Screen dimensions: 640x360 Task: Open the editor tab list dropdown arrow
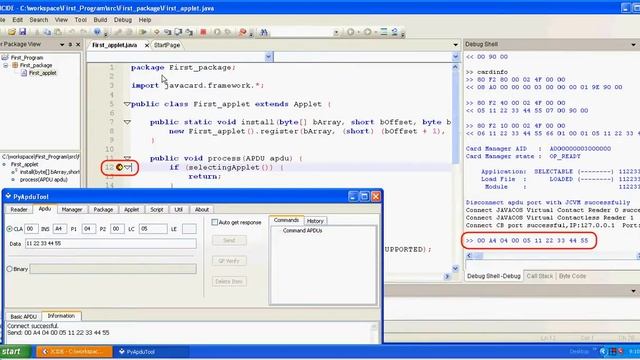456,44
